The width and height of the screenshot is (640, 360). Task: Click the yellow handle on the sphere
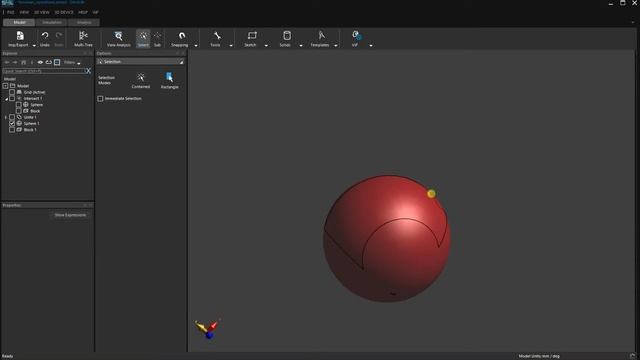(431, 194)
